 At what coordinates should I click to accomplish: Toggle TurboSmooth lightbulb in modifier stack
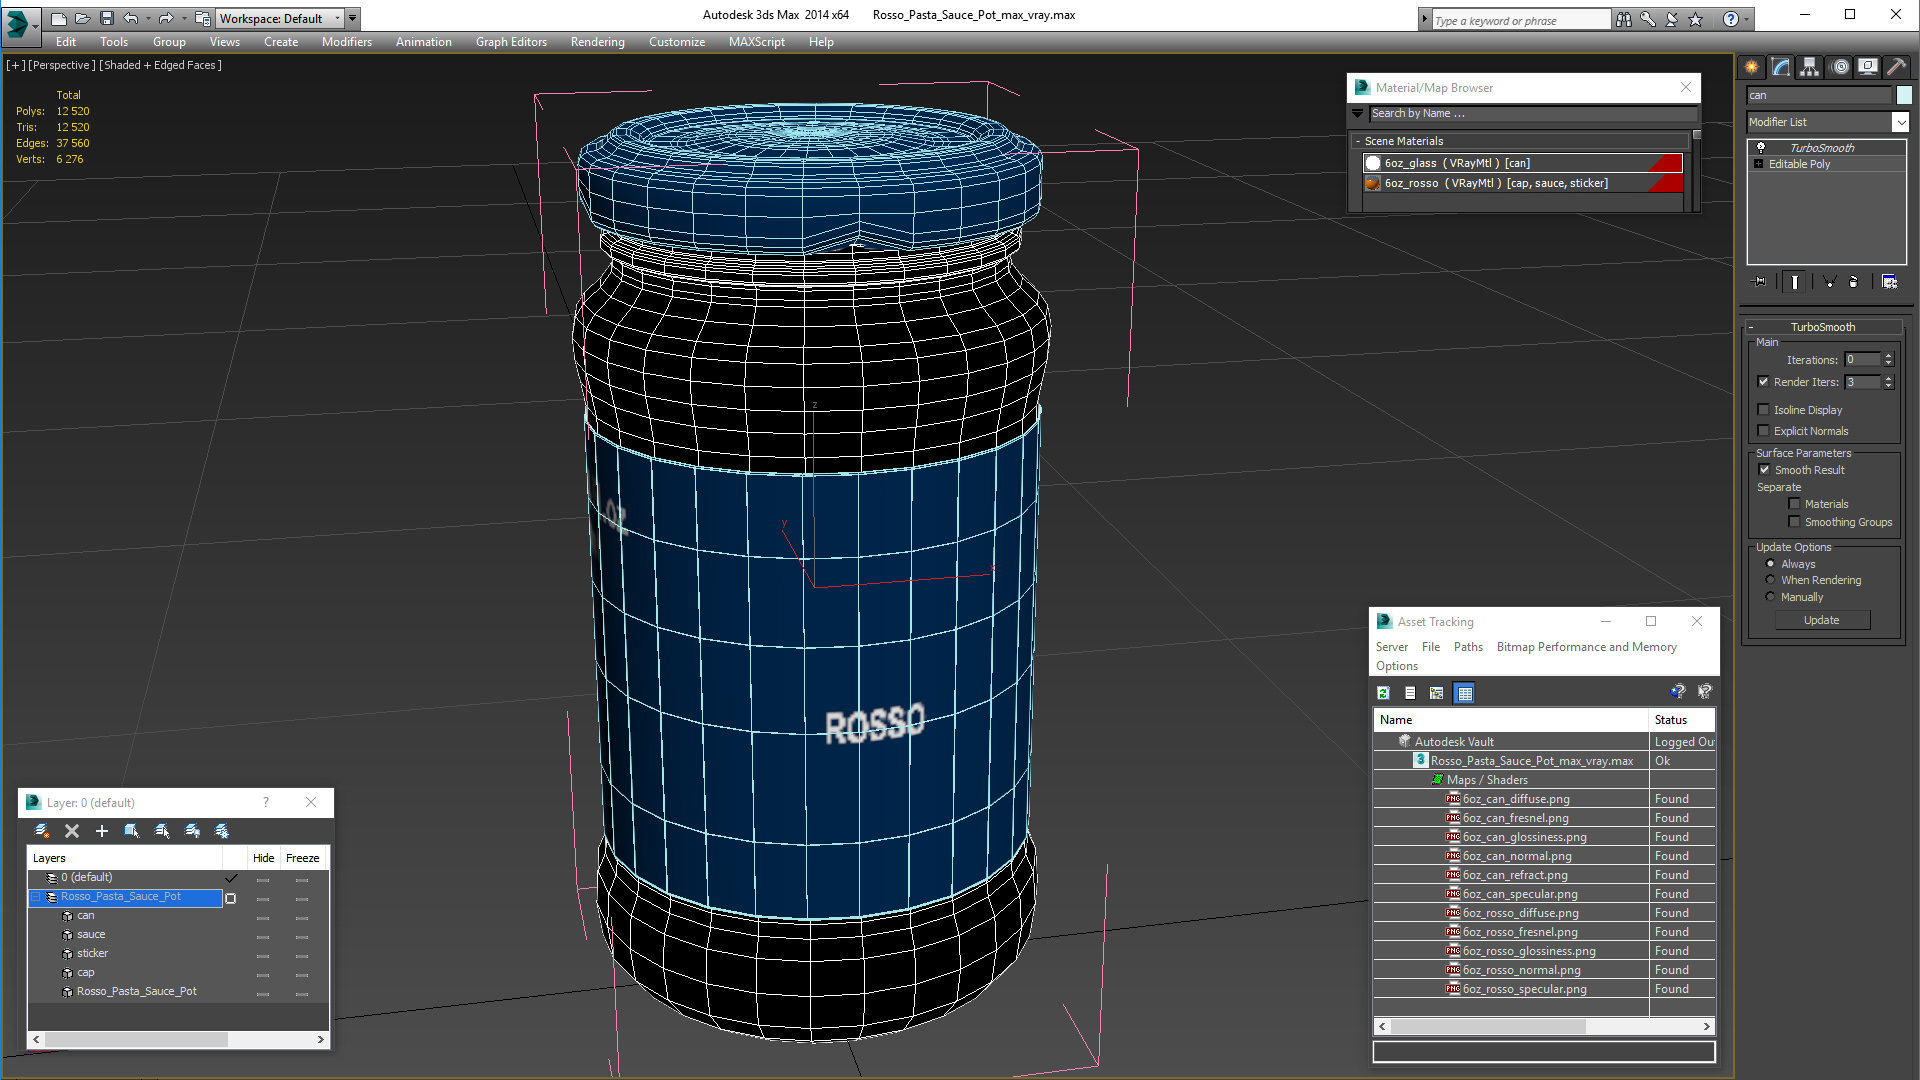[1761, 147]
